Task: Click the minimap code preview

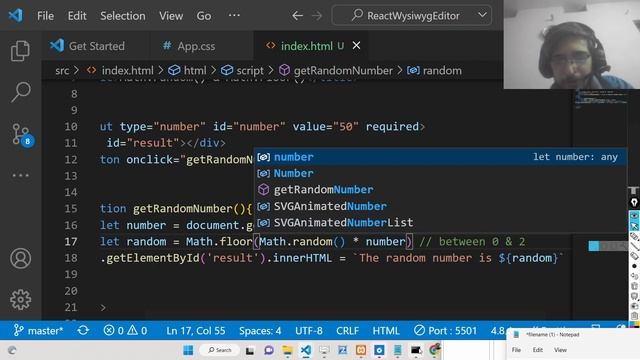Action: (x=601, y=99)
